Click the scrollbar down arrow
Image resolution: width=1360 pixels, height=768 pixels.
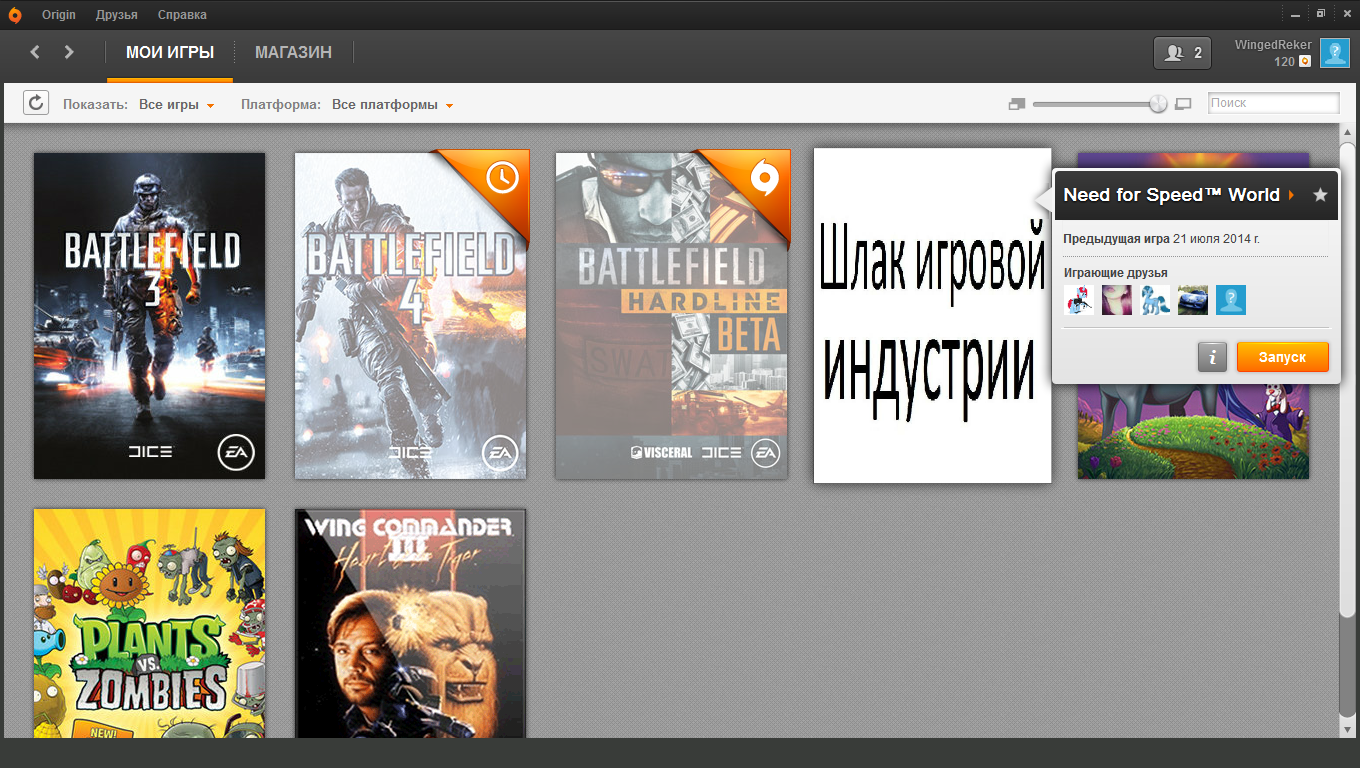coord(1347,729)
